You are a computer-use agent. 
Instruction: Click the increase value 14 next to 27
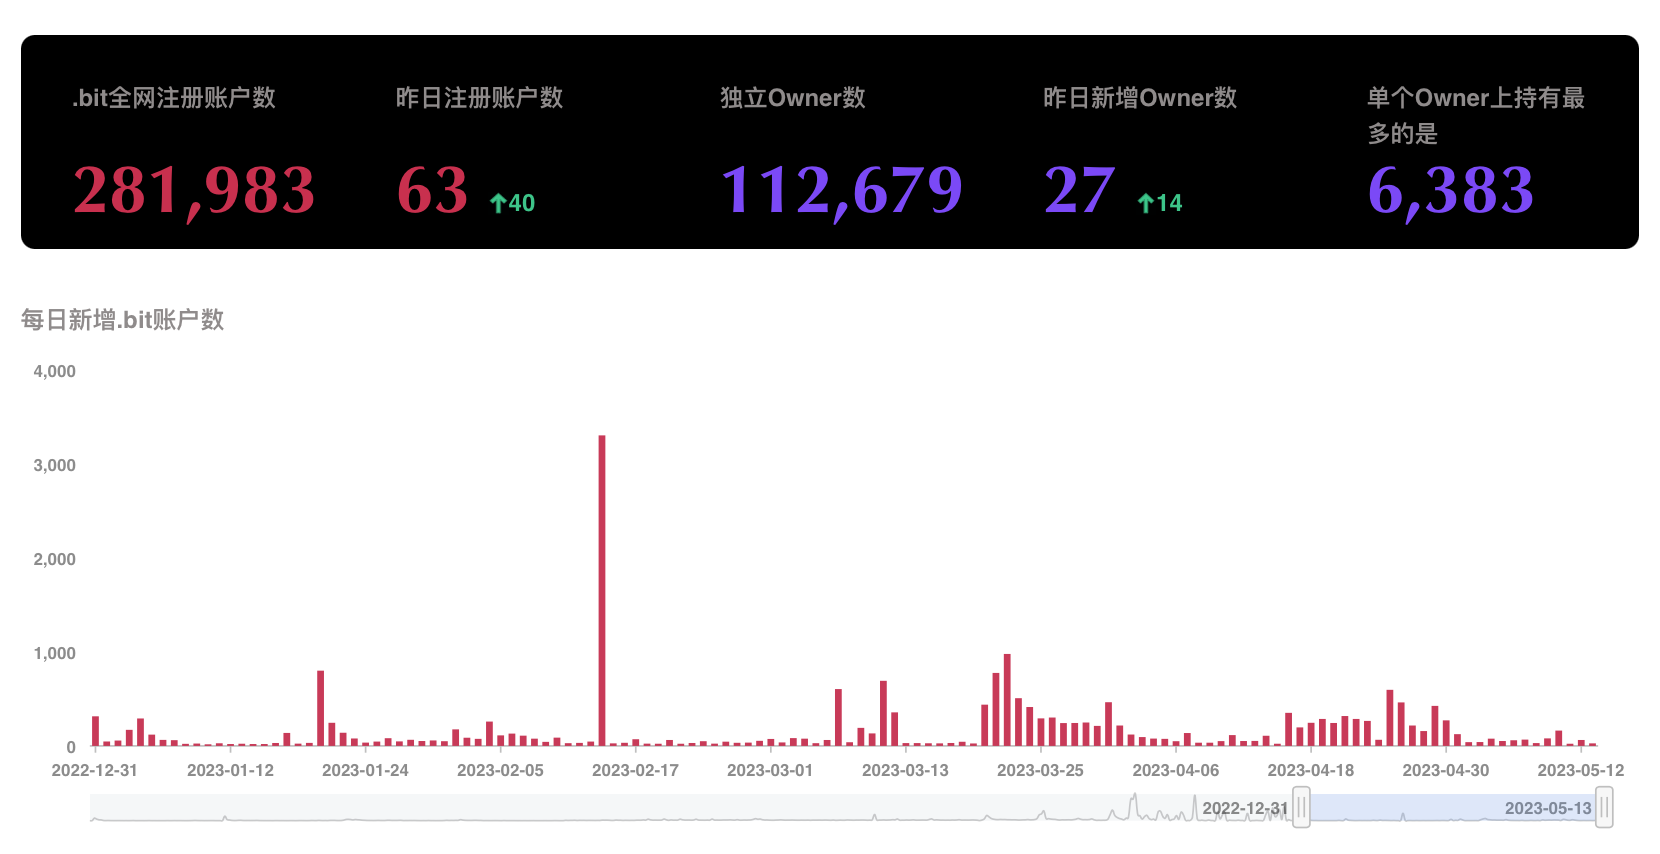1169,203
